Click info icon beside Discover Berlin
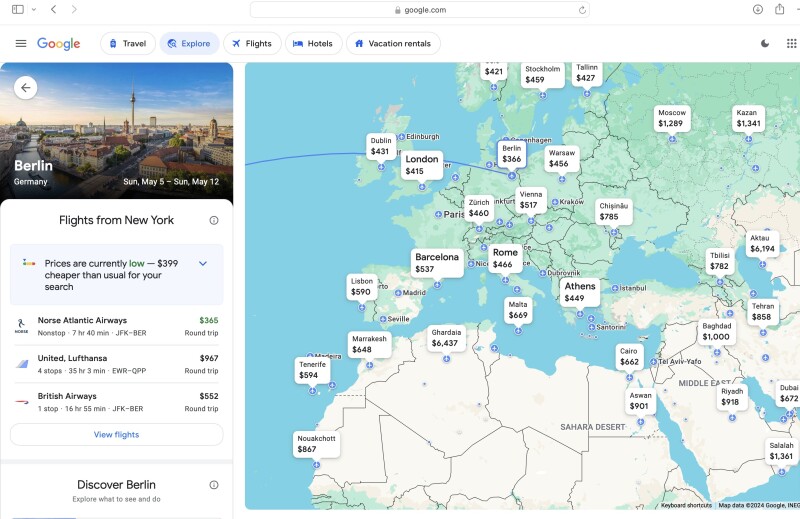 [214, 485]
